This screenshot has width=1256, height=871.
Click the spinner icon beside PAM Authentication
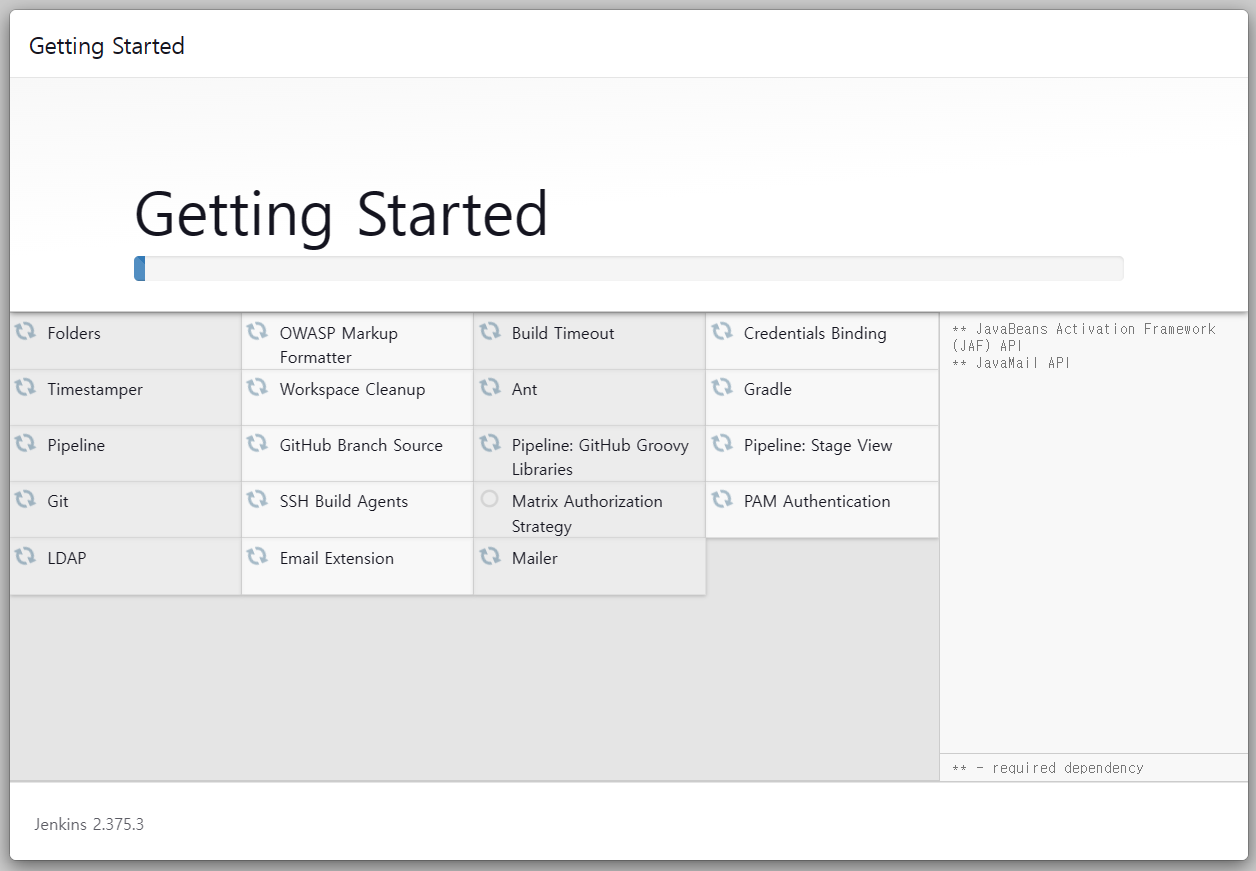(722, 499)
